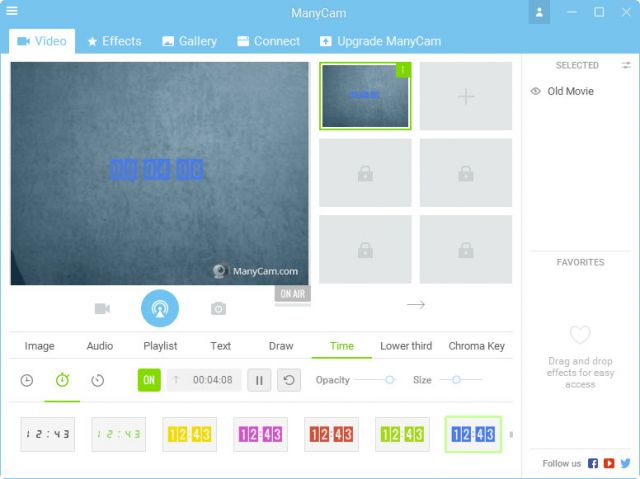Reset the stopwatch timer

[x=289, y=380]
